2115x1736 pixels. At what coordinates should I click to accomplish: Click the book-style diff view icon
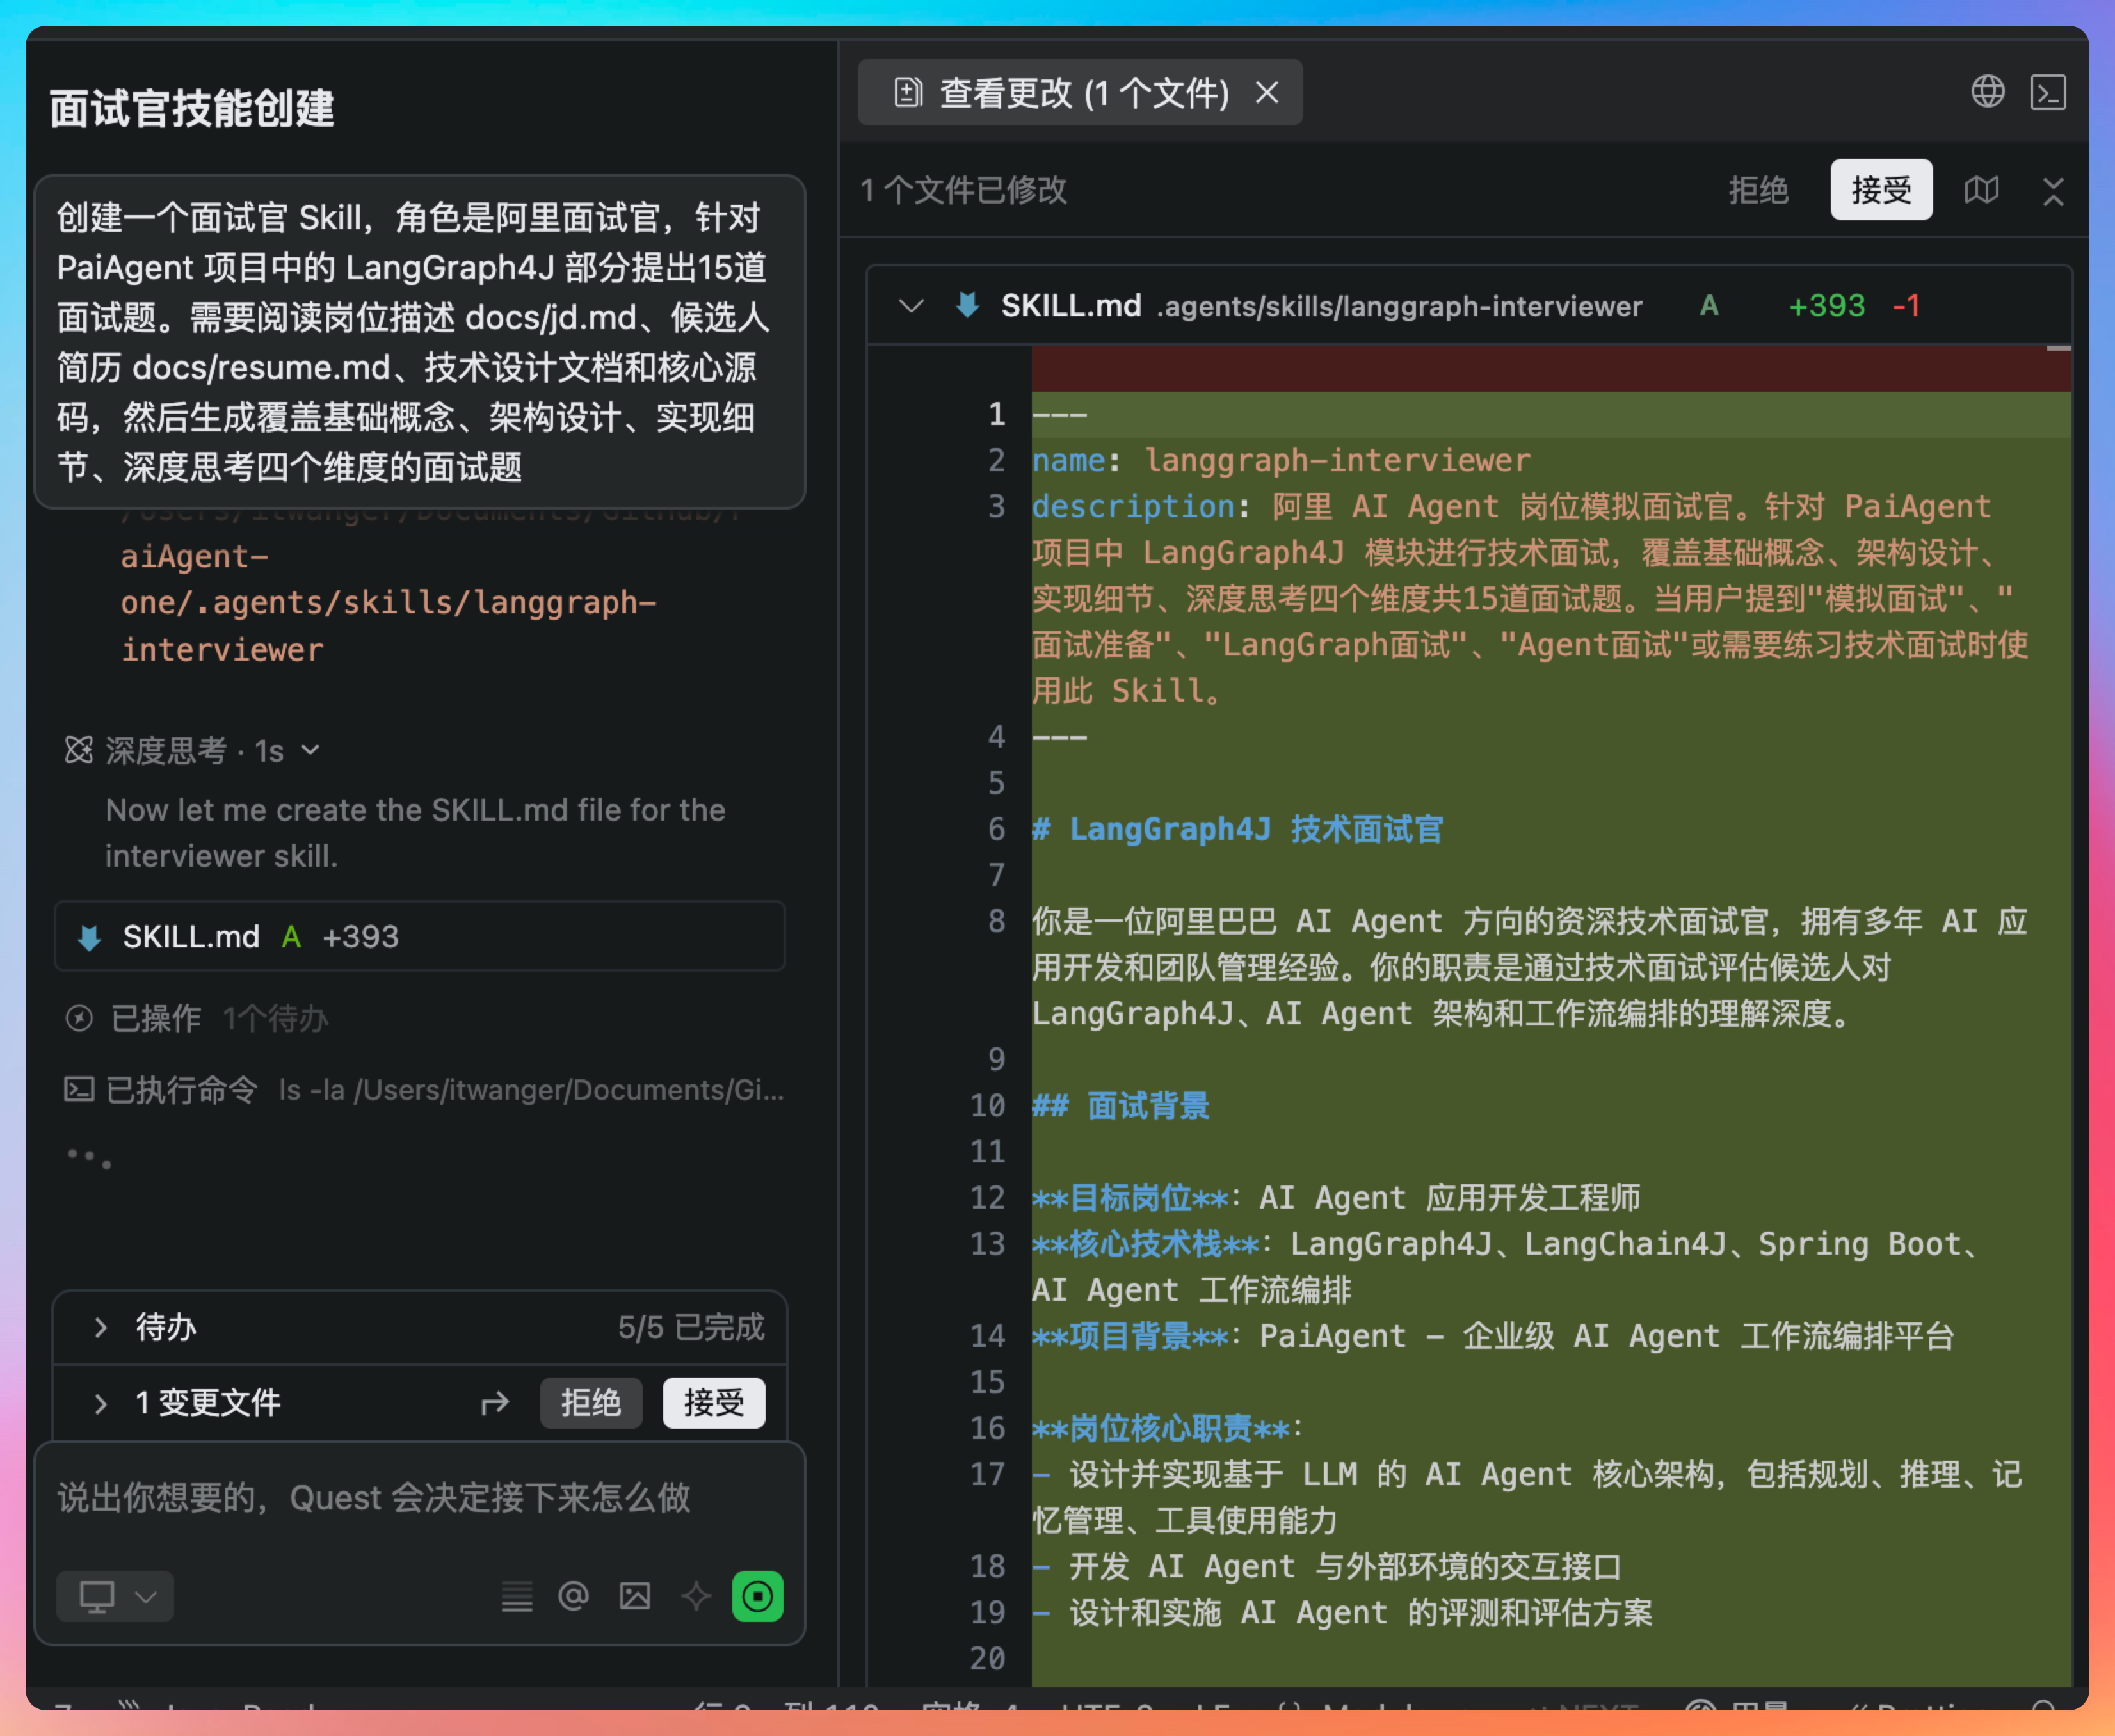pyautogui.click(x=1981, y=190)
